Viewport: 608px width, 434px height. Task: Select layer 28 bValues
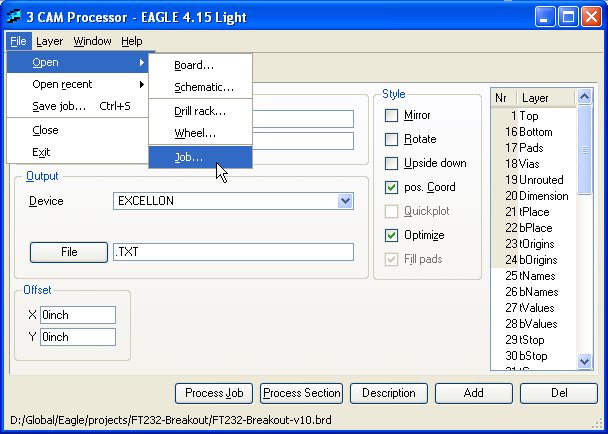(x=534, y=324)
